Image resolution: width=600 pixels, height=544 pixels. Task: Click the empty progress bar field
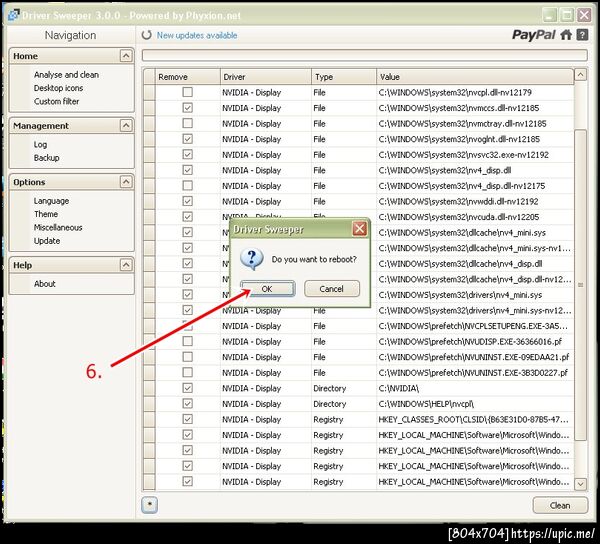click(364, 55)
